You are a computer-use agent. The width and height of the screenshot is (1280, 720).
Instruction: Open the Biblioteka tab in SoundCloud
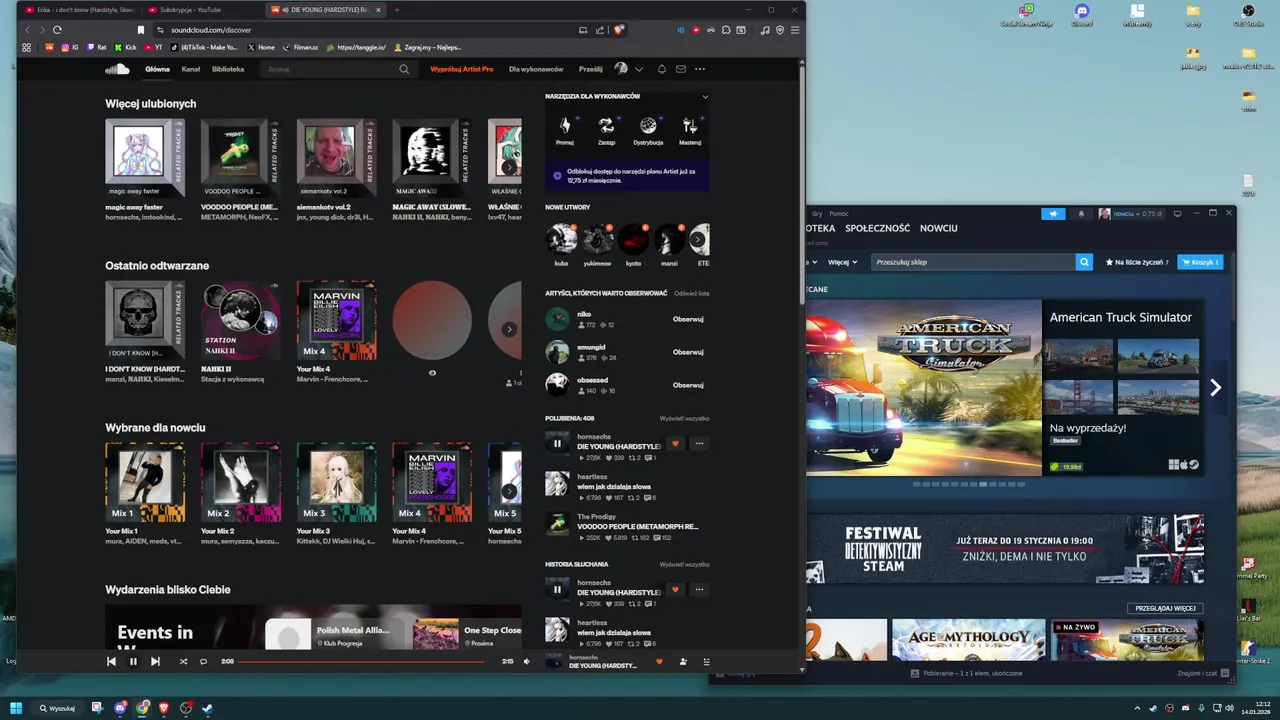coord(228,69)
